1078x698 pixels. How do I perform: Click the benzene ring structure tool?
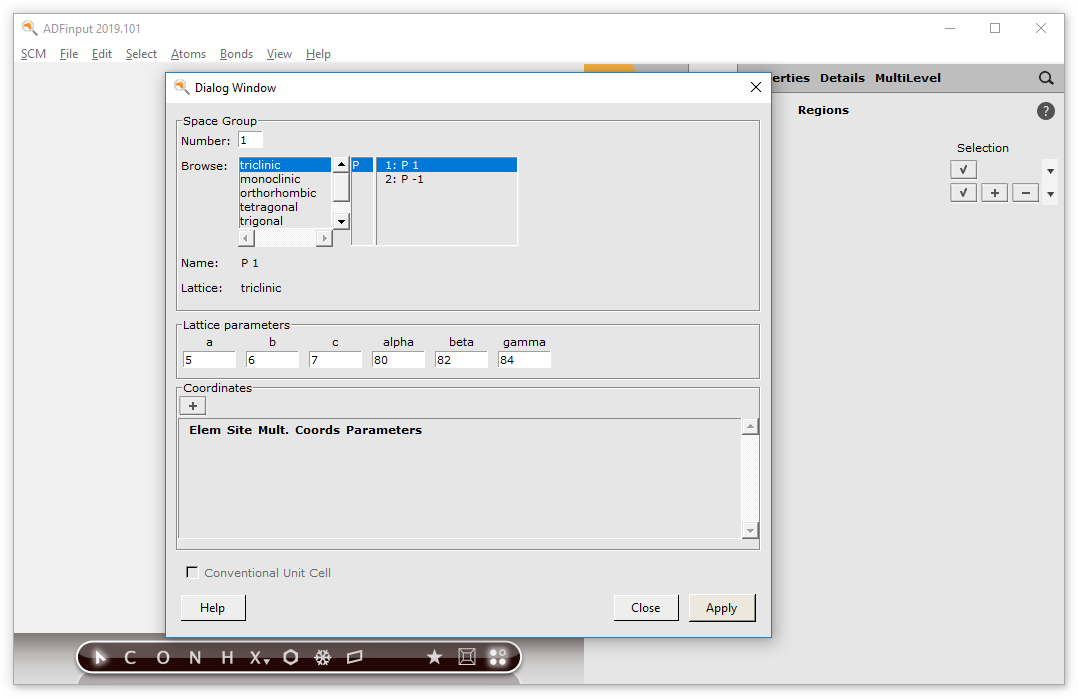click(x=290, y=657)
